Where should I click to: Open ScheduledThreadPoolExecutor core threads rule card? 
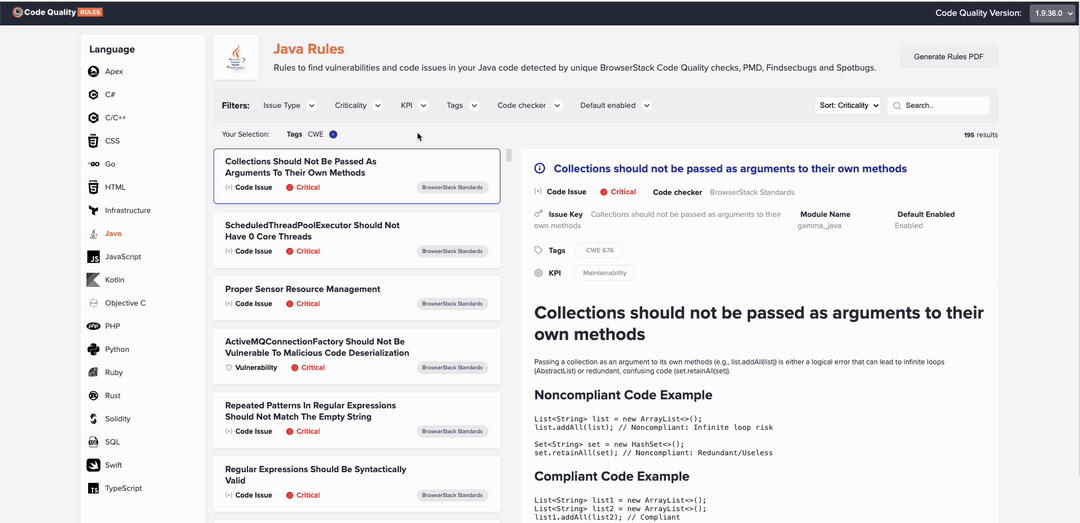point(357,240)
